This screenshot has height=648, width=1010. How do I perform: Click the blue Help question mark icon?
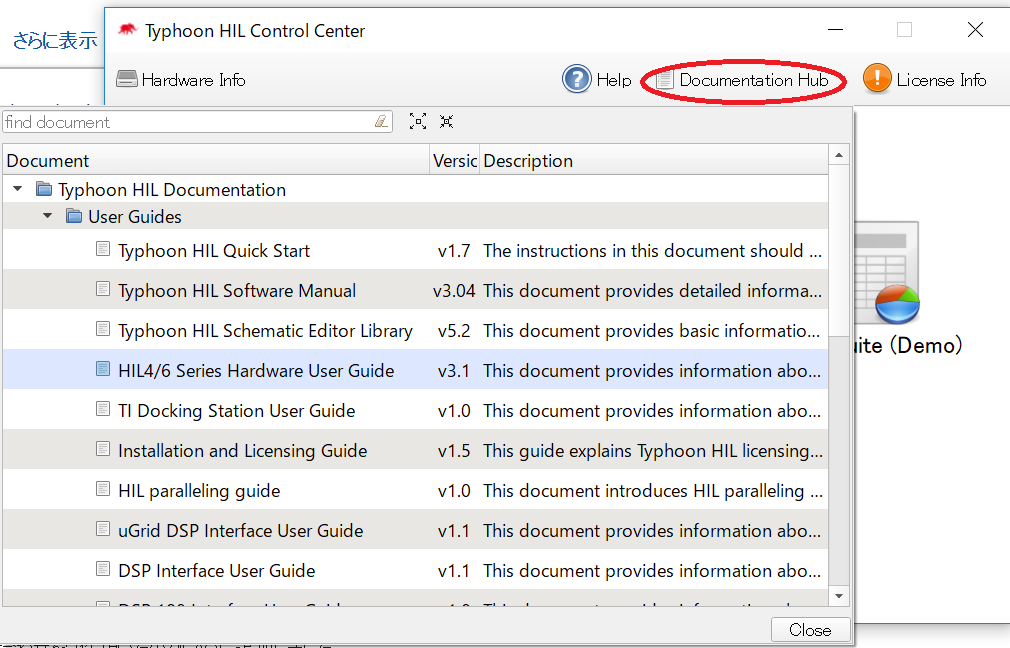(x=577, y=79)
